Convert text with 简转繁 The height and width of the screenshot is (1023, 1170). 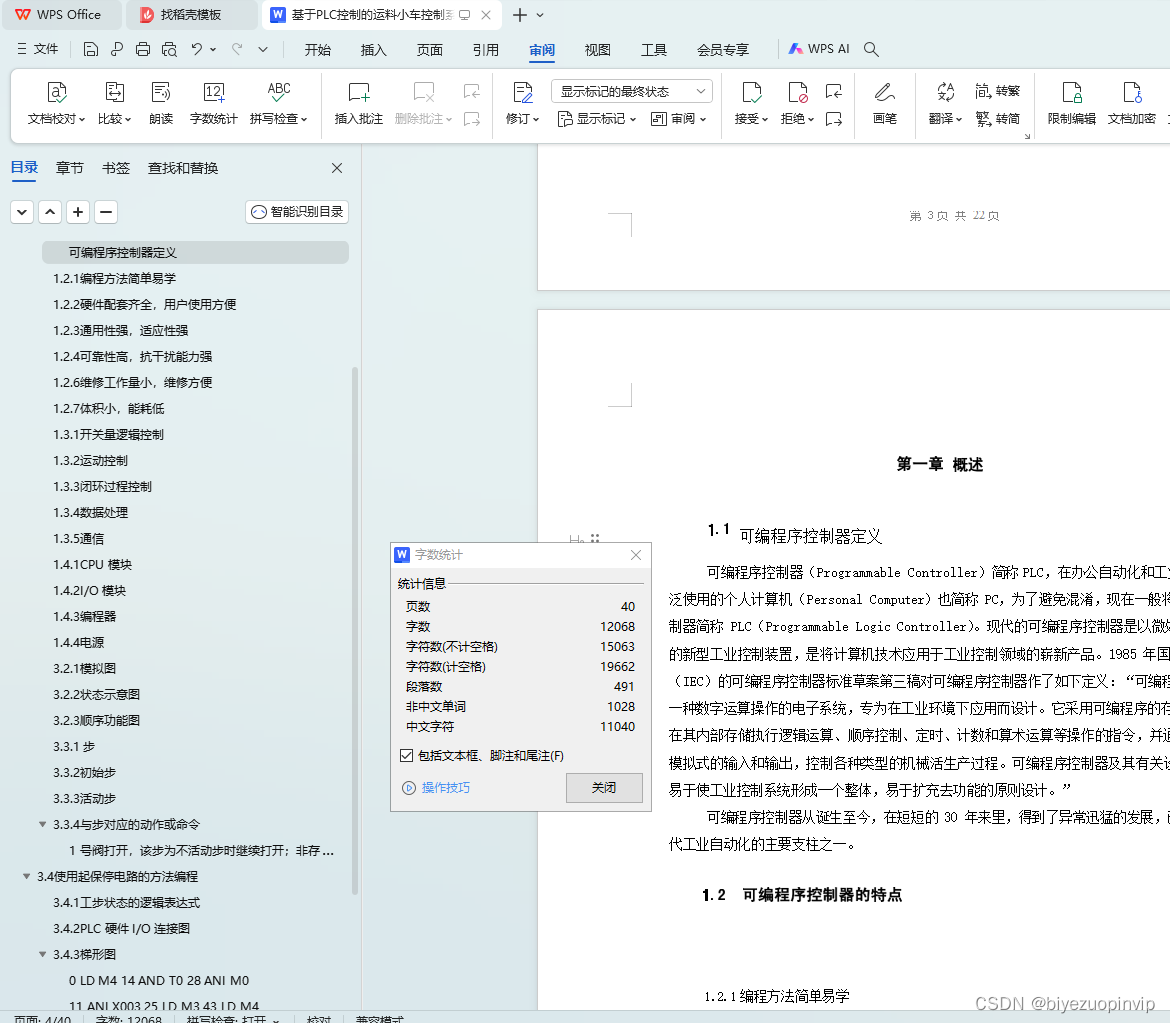(x=998, y=91)
